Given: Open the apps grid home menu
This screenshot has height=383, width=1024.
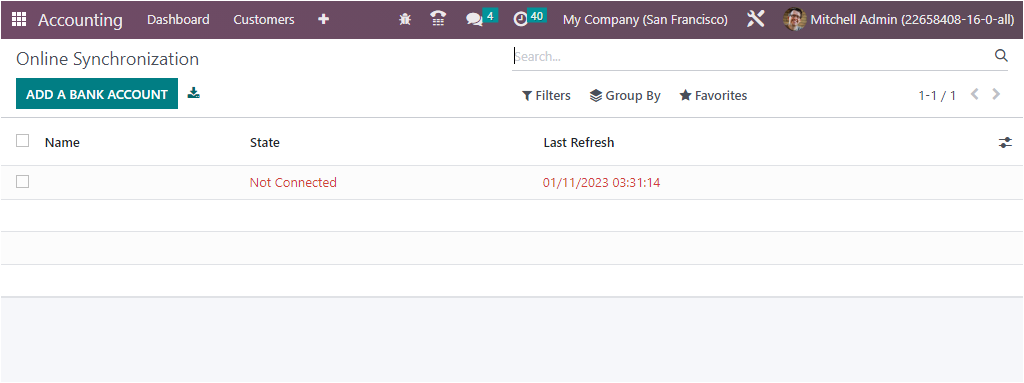Looking at the screenshot, I should (19, 20).
